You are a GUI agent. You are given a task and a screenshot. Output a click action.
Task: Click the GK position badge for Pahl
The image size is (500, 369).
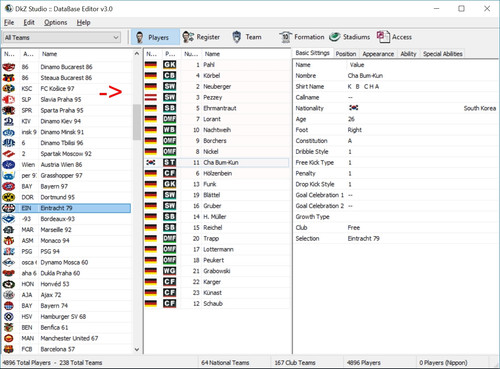pos(169,65)
